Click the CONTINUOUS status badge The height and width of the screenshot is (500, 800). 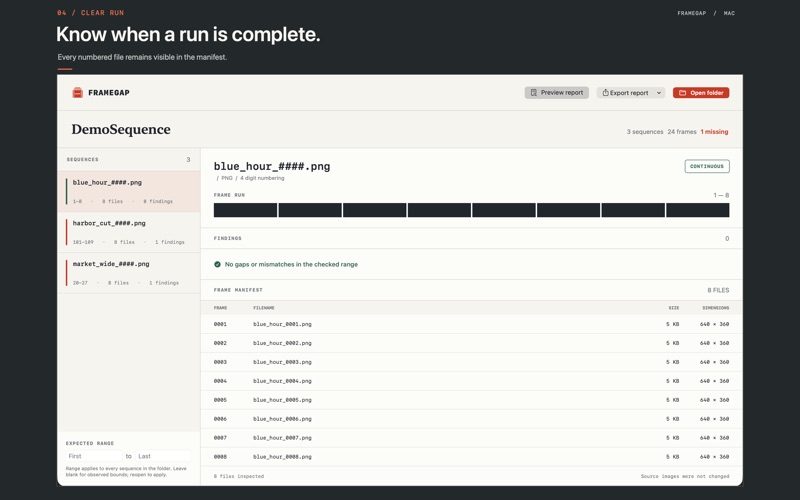(707, 166)
